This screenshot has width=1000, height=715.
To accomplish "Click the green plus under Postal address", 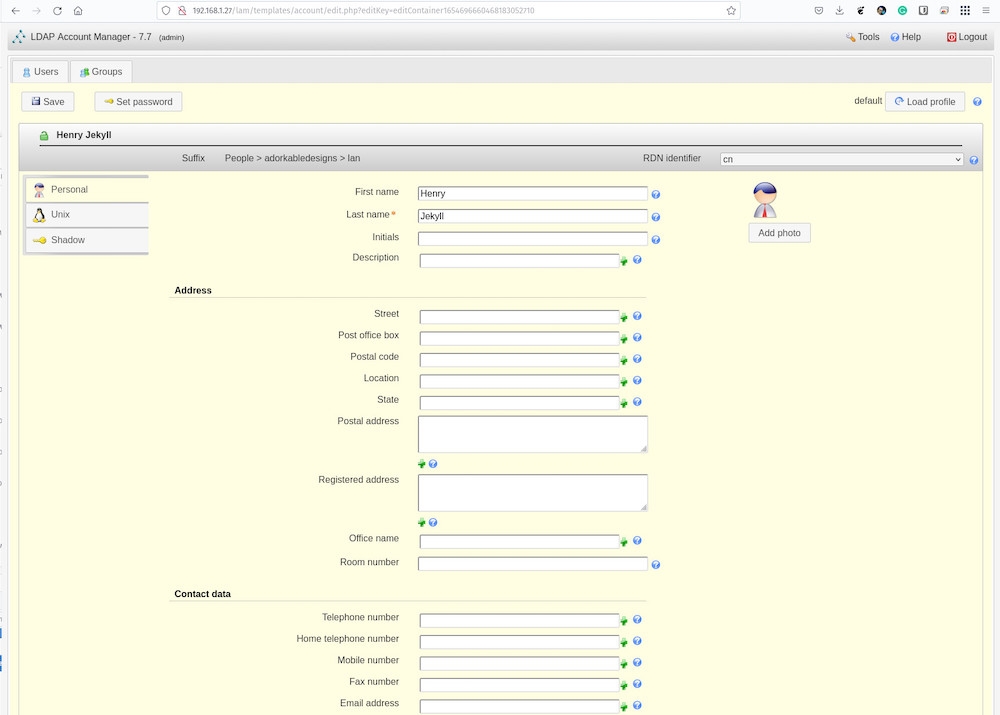I will 422,464.
